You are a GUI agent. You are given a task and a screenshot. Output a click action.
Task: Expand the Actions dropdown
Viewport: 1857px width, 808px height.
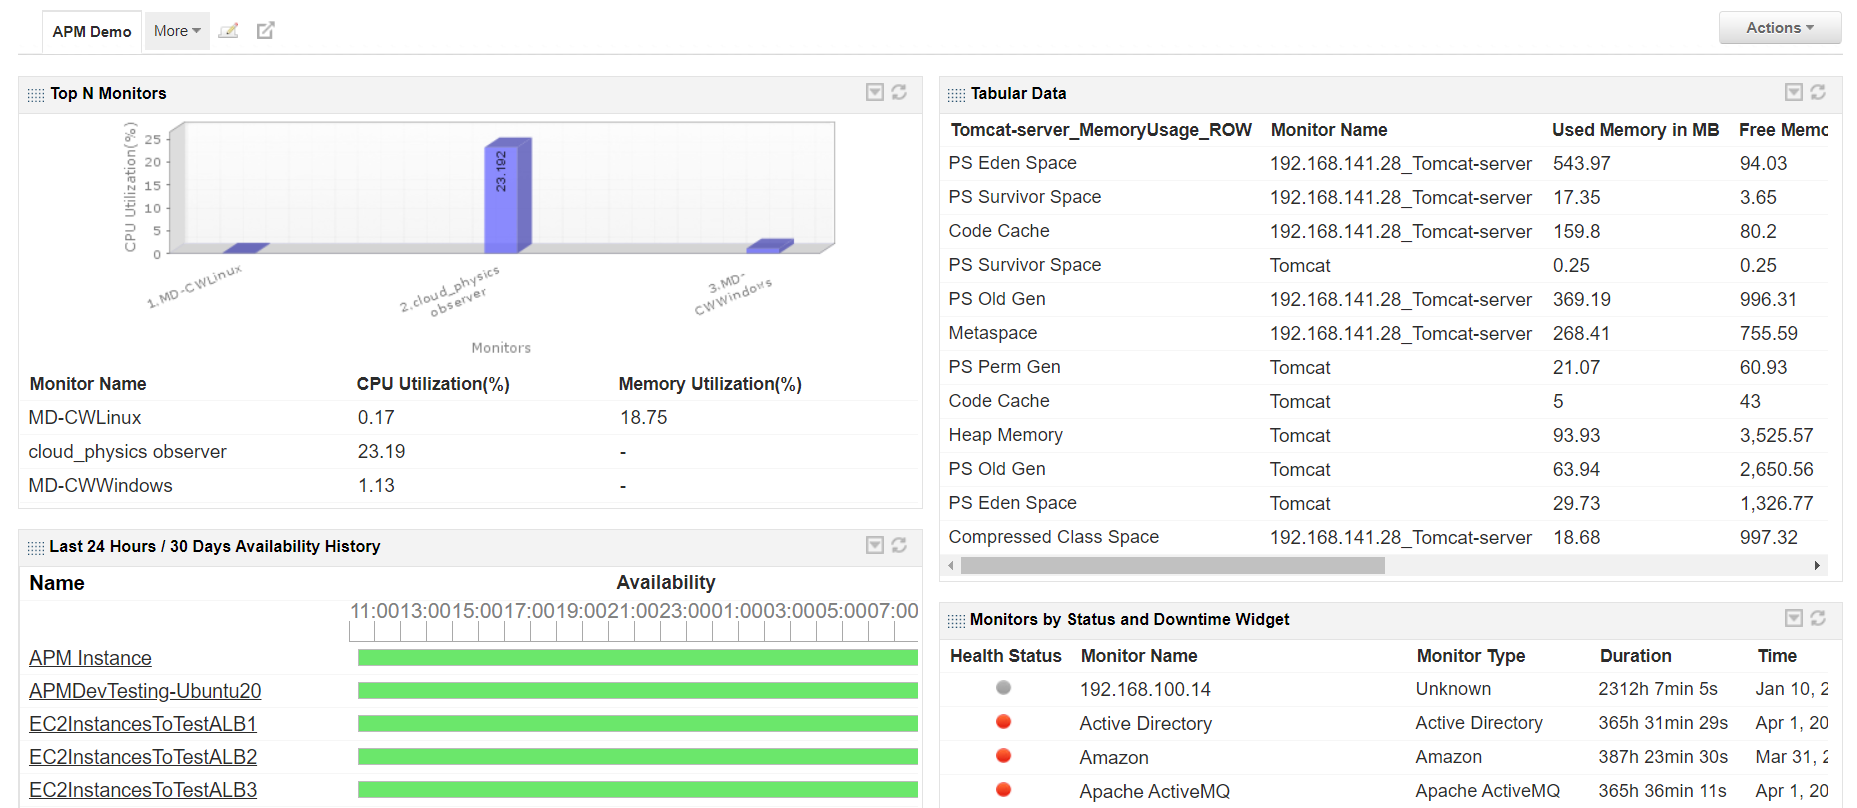click(1779, 28)
